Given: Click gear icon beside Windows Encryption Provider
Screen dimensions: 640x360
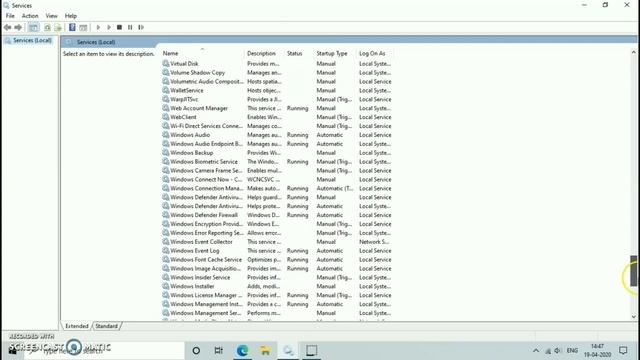Looking at the screenshot, I should pos(165,224).
